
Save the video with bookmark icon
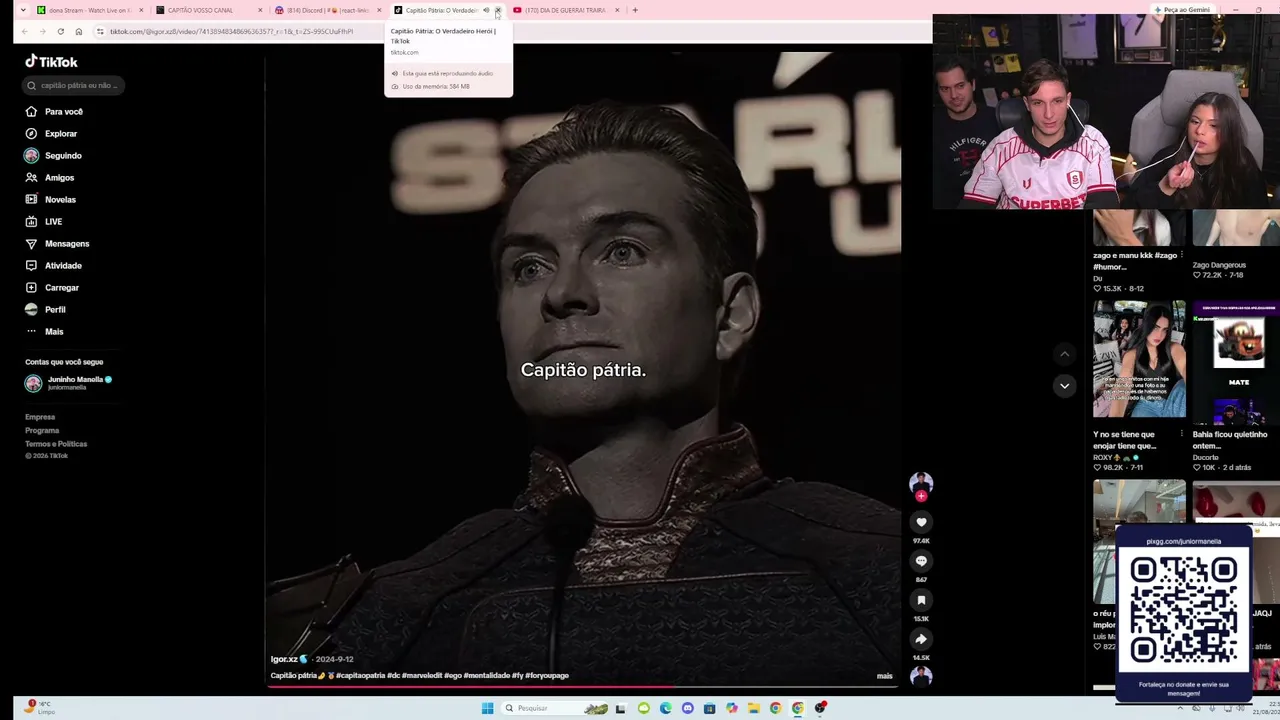coord(921,600)
